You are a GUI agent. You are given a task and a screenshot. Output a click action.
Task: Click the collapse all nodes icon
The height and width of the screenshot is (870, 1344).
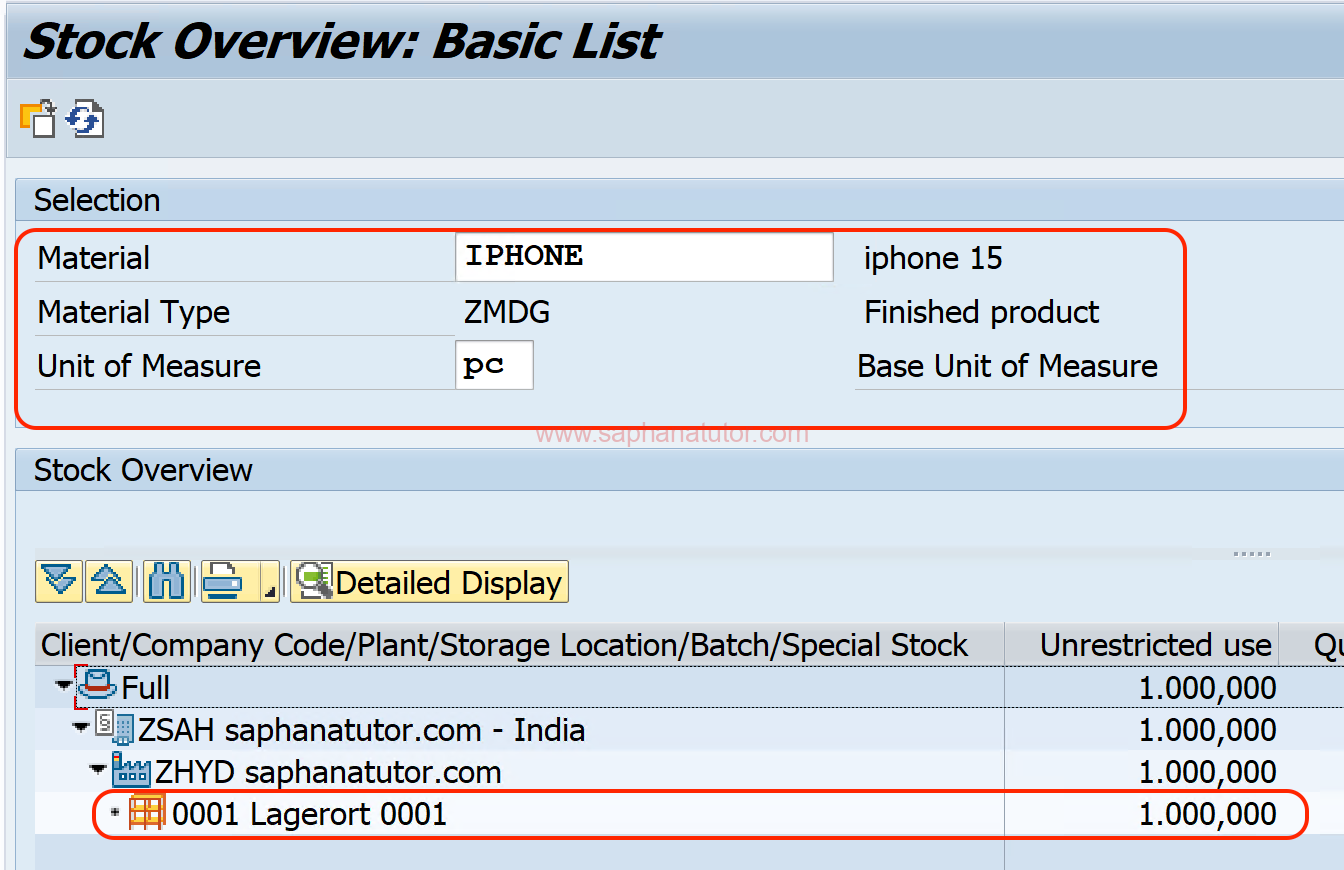click(108, 581)
